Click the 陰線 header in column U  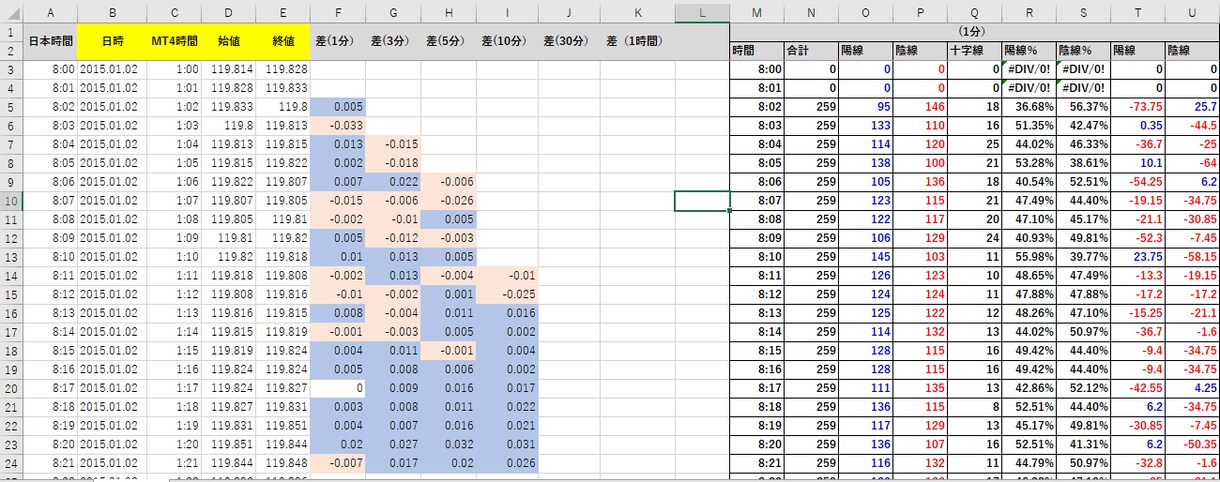(1192, 50)
